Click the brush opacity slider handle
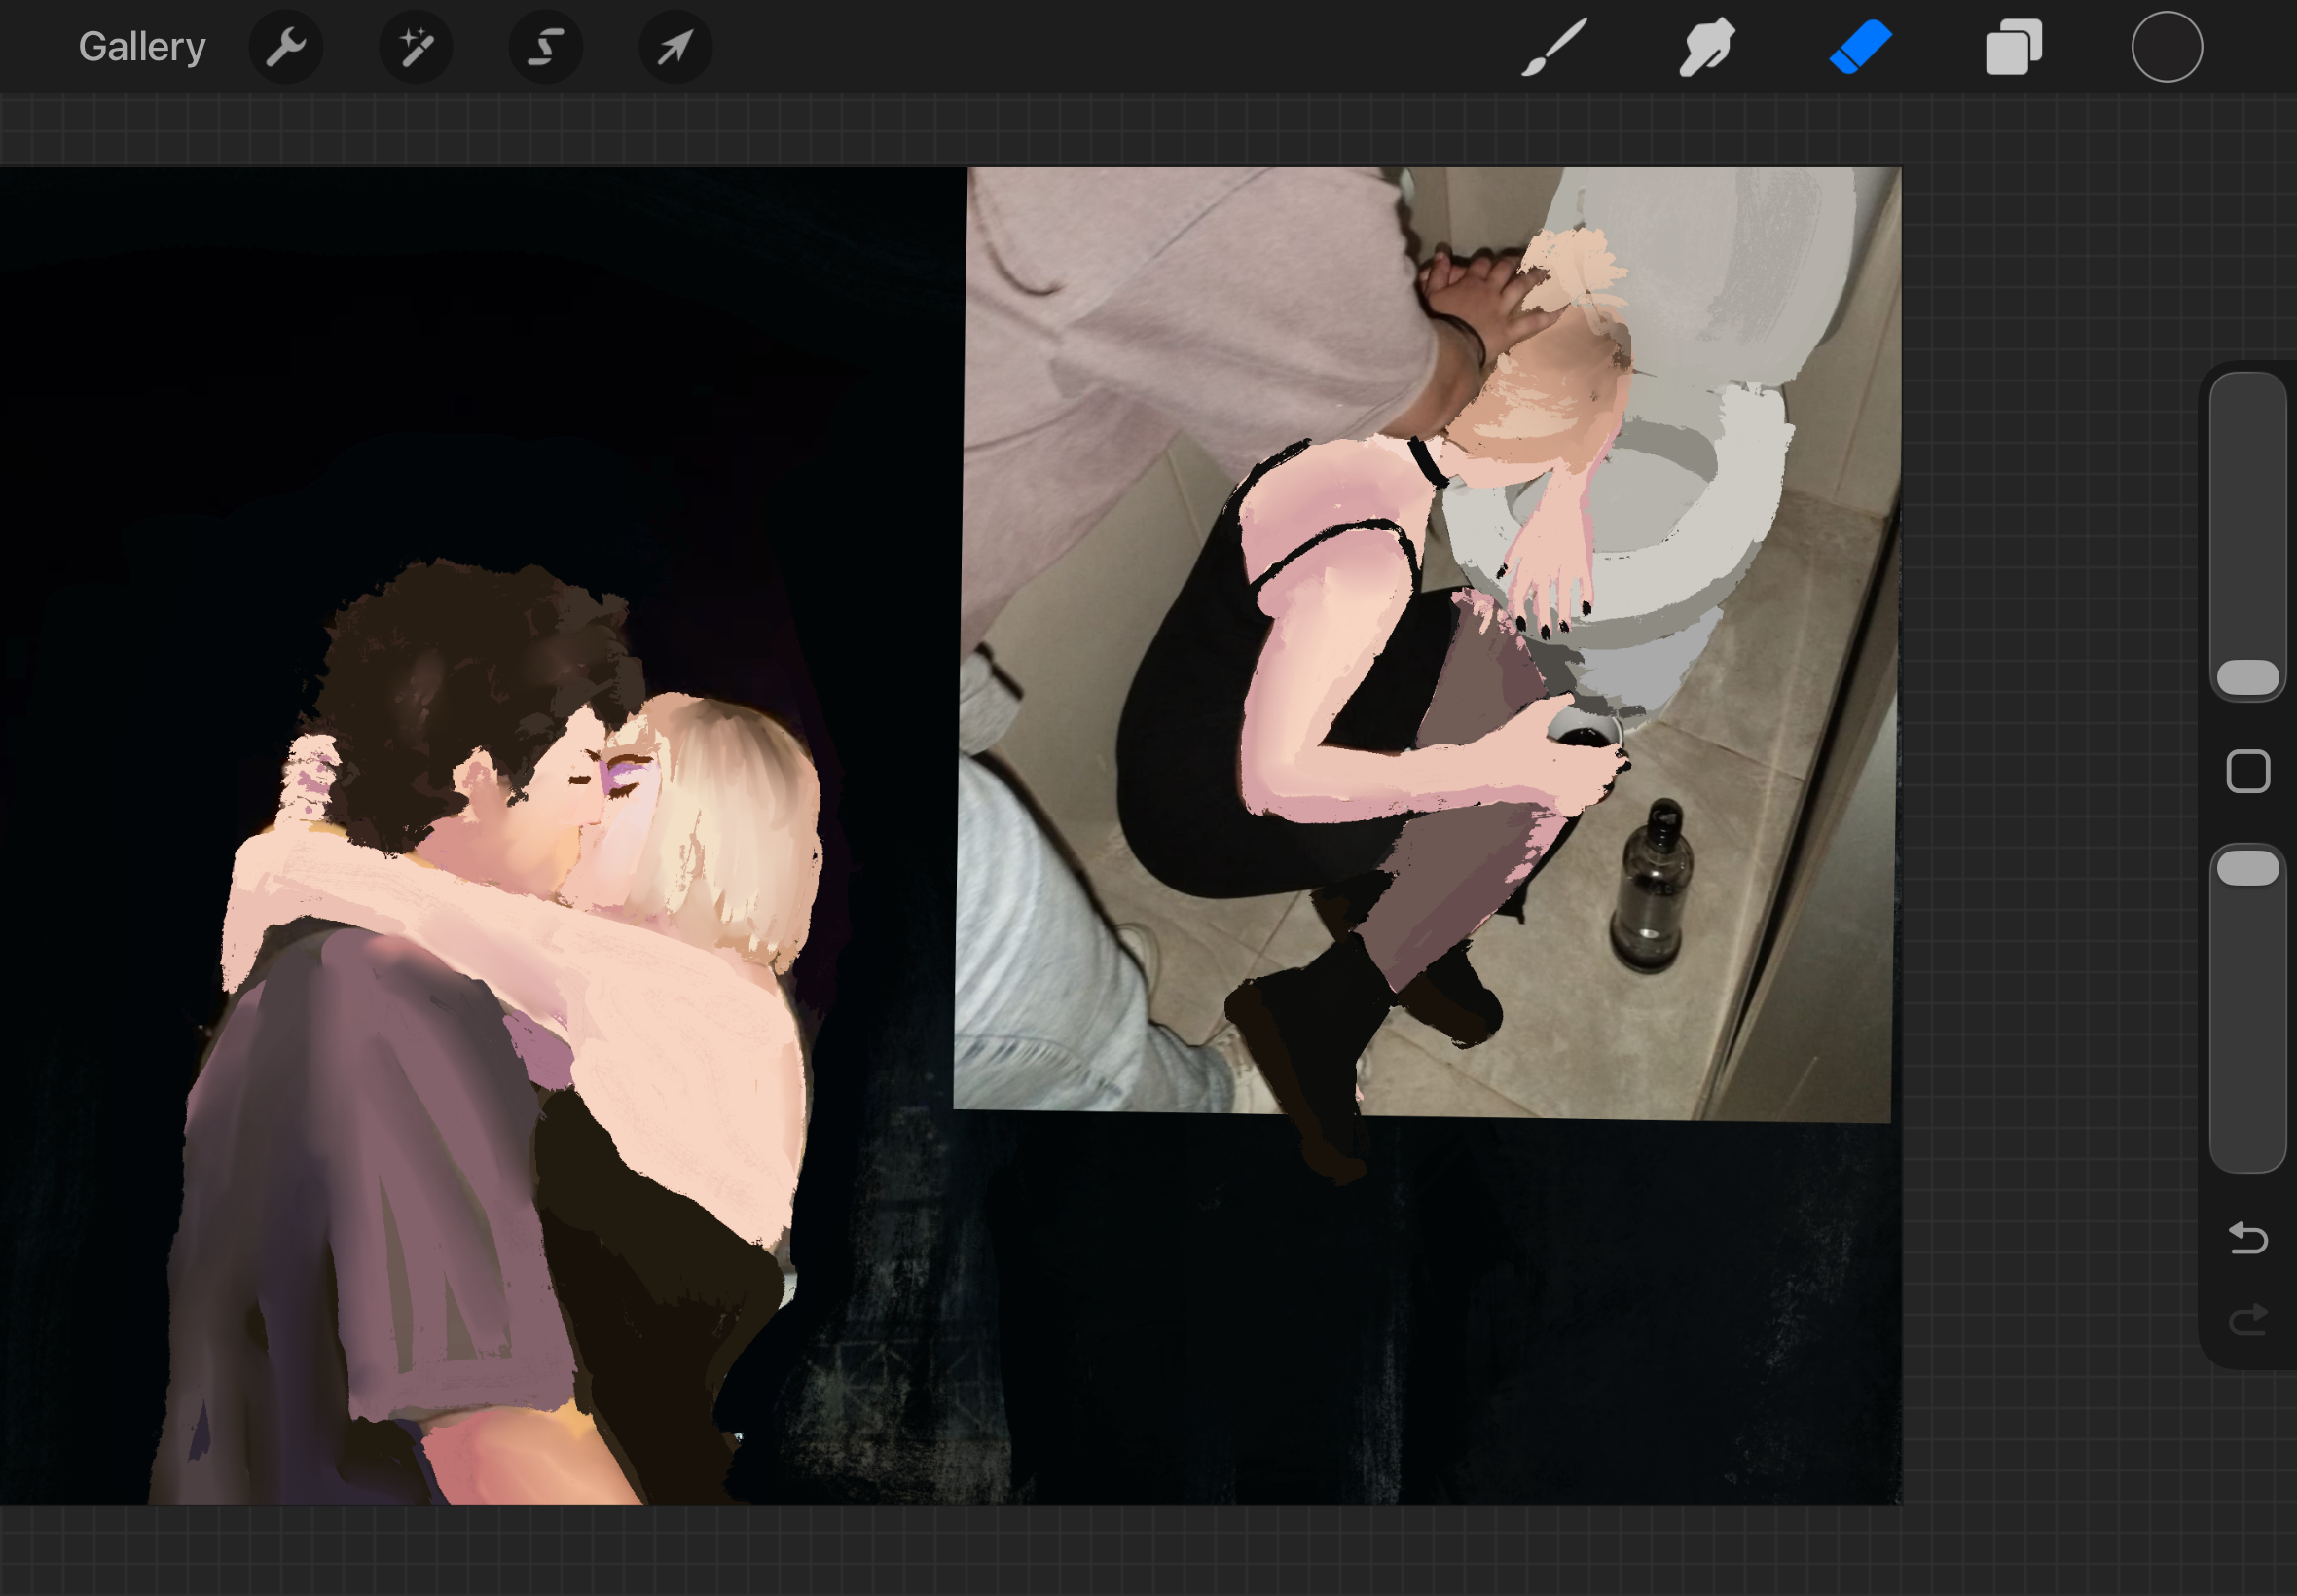The image size is (2297, 1596). coord(2247,868)
